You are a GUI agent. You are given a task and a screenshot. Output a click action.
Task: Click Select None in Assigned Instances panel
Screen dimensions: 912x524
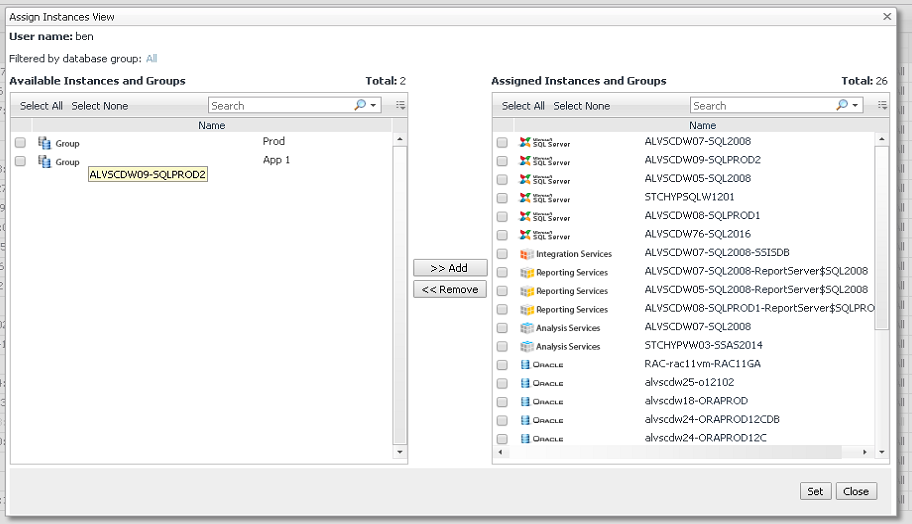pyautogui.click(x=581, y=106)
